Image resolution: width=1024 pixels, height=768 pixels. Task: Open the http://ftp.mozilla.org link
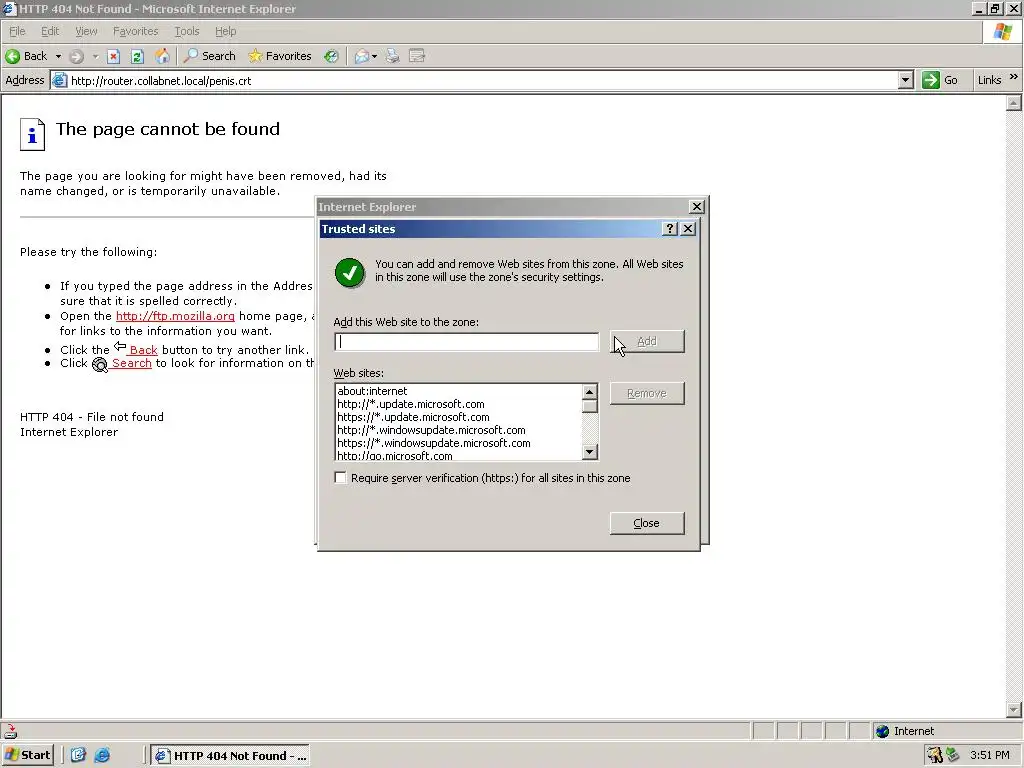(x=175, y=316)
